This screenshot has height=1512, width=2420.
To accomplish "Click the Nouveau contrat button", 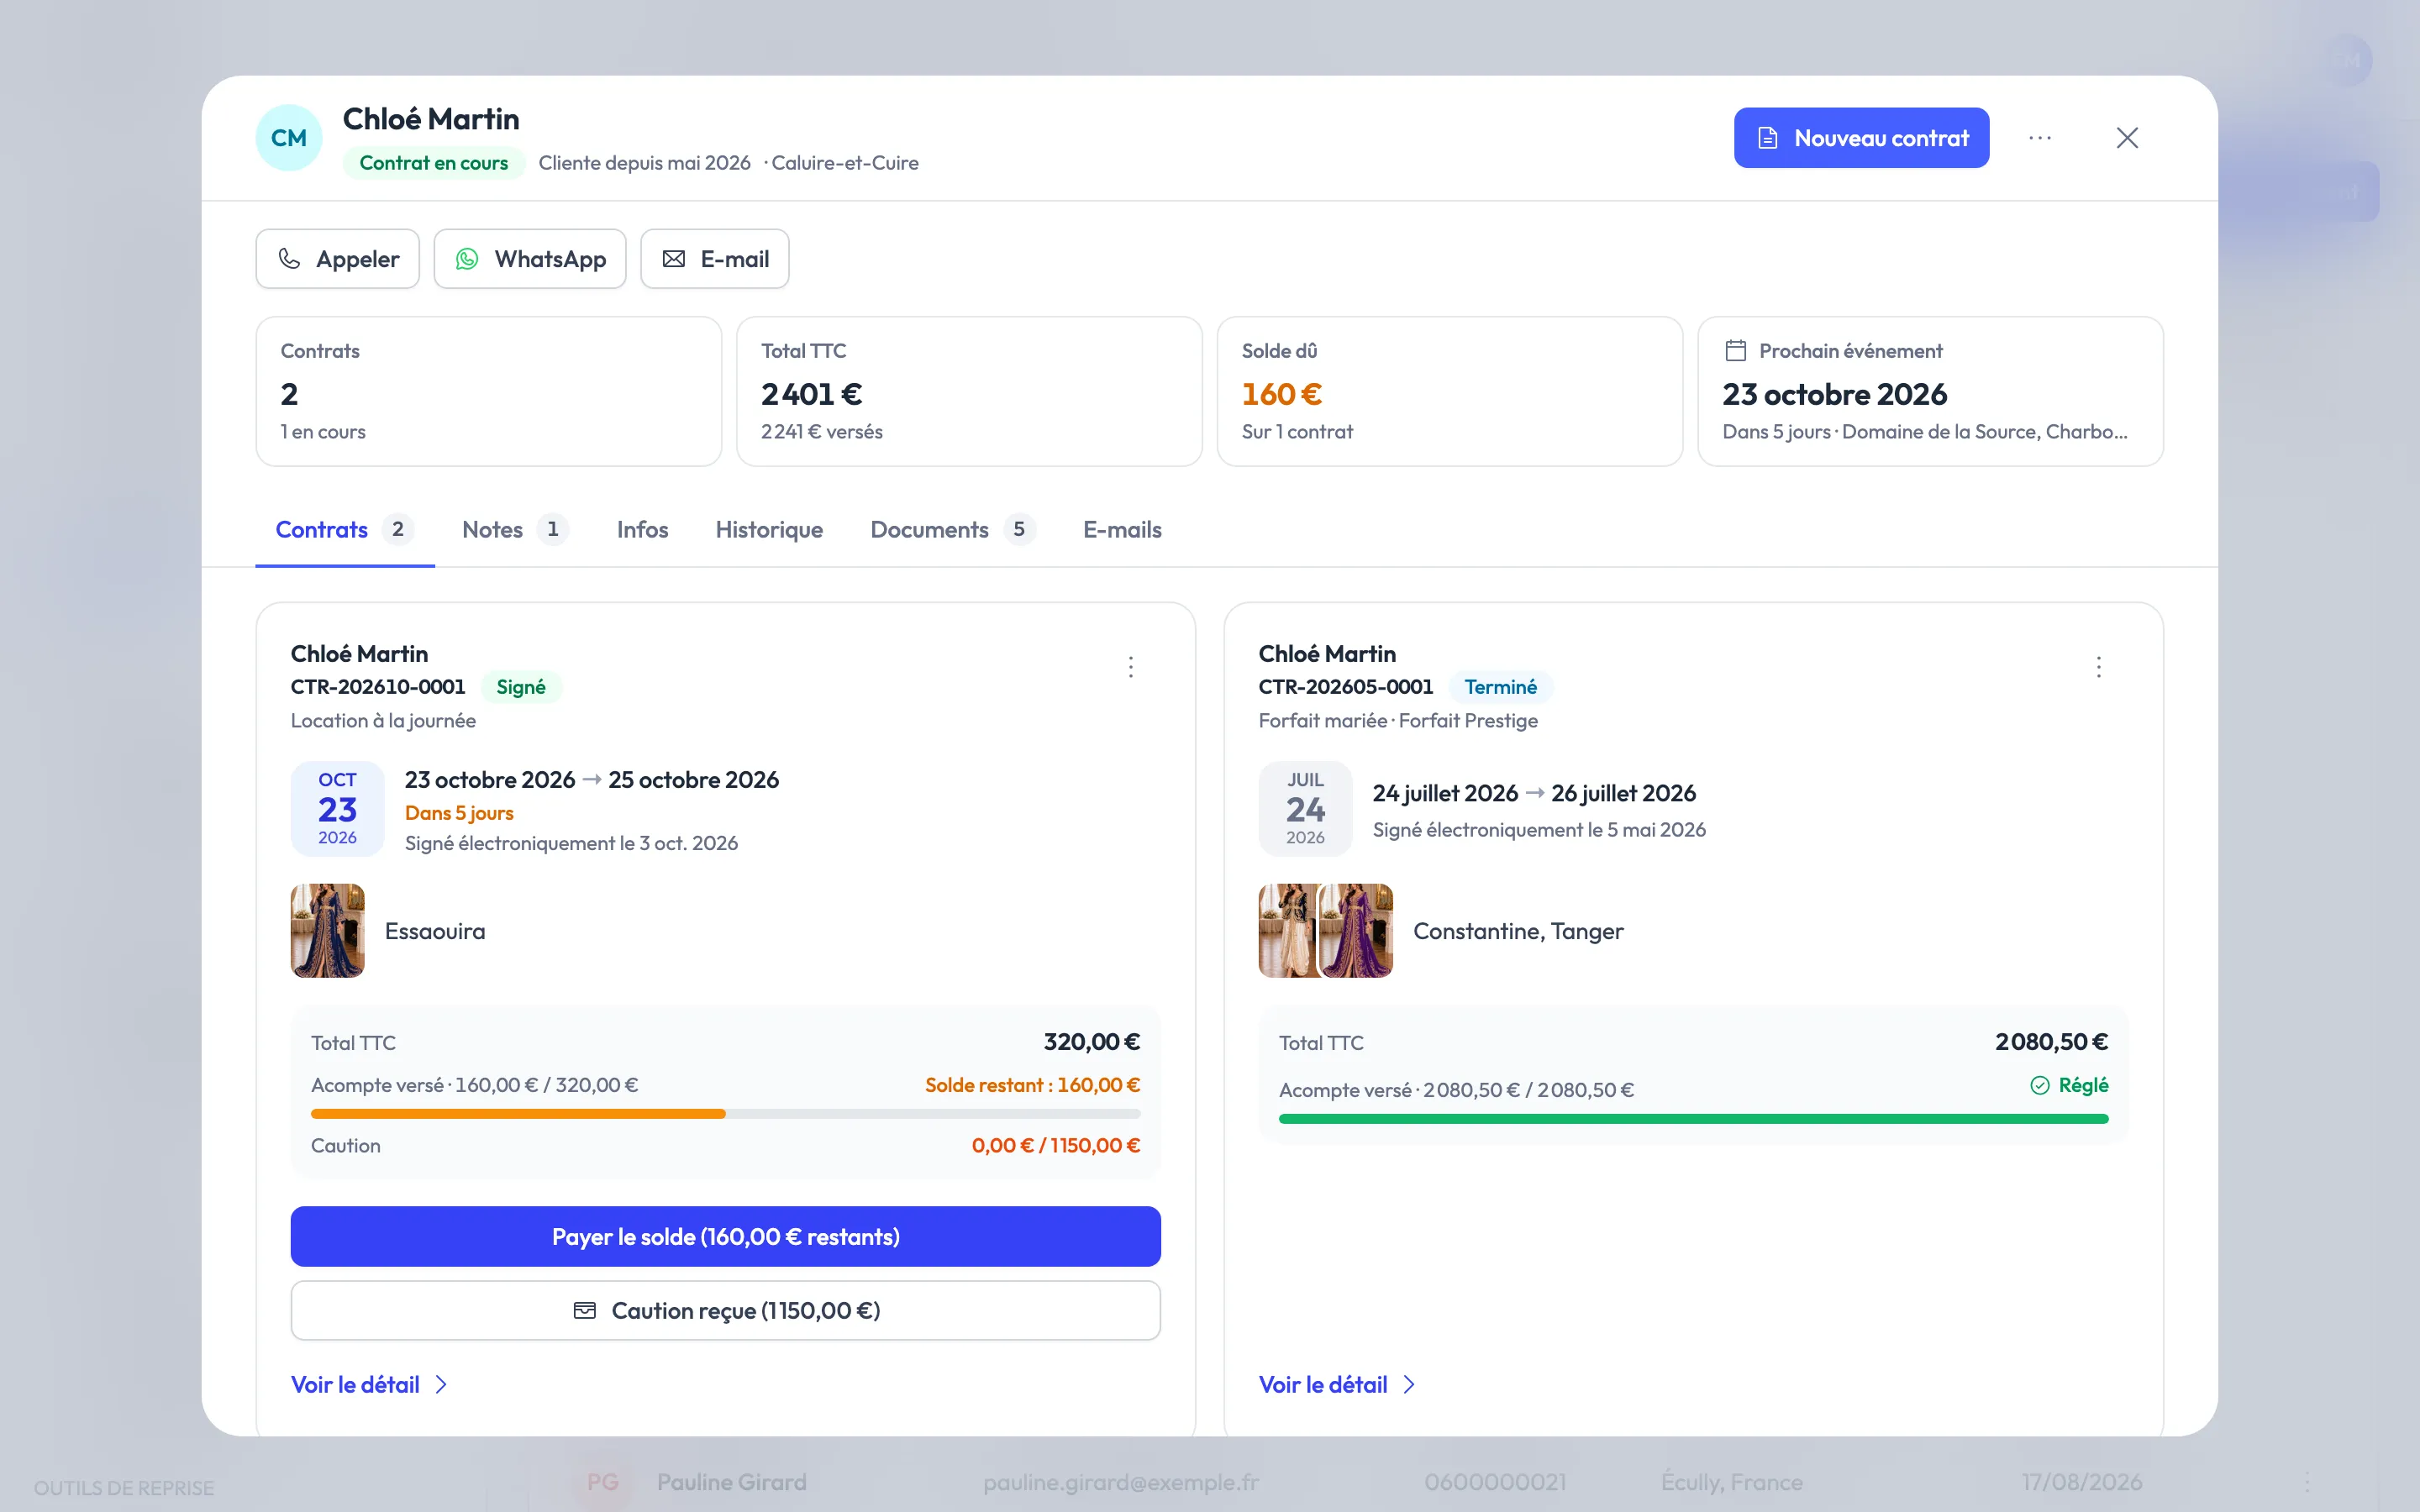I will [1861, 138].
